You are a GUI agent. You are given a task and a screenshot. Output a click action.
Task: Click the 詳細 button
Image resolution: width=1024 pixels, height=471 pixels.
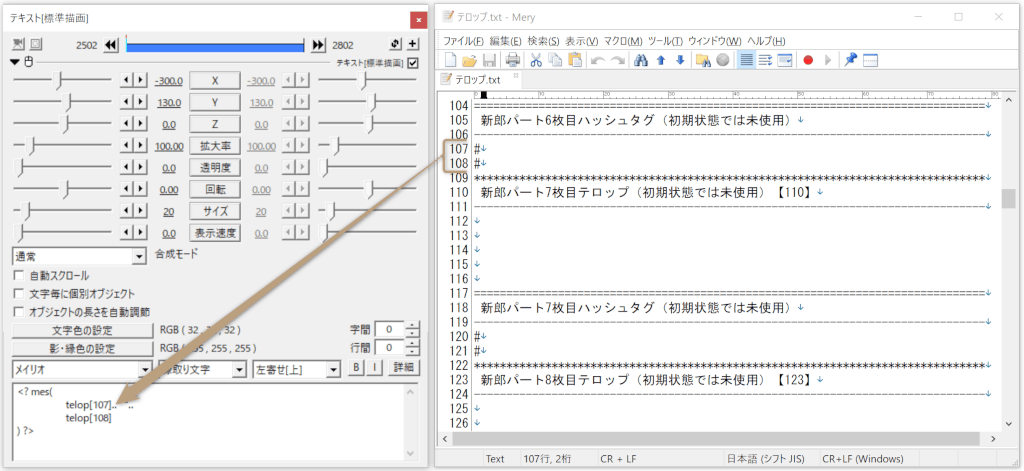tap(404, 367)
